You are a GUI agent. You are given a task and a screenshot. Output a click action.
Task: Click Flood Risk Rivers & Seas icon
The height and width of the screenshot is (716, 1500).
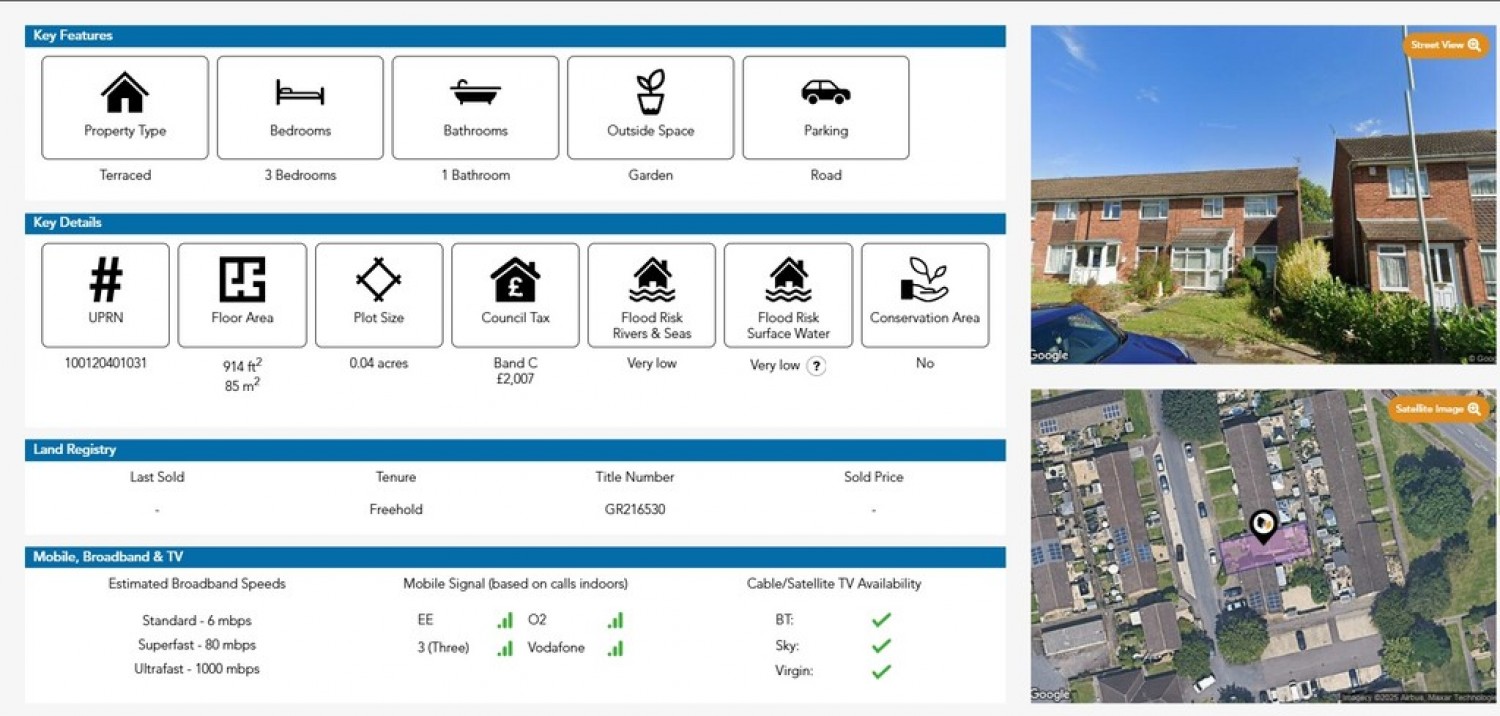coord(652,280)
